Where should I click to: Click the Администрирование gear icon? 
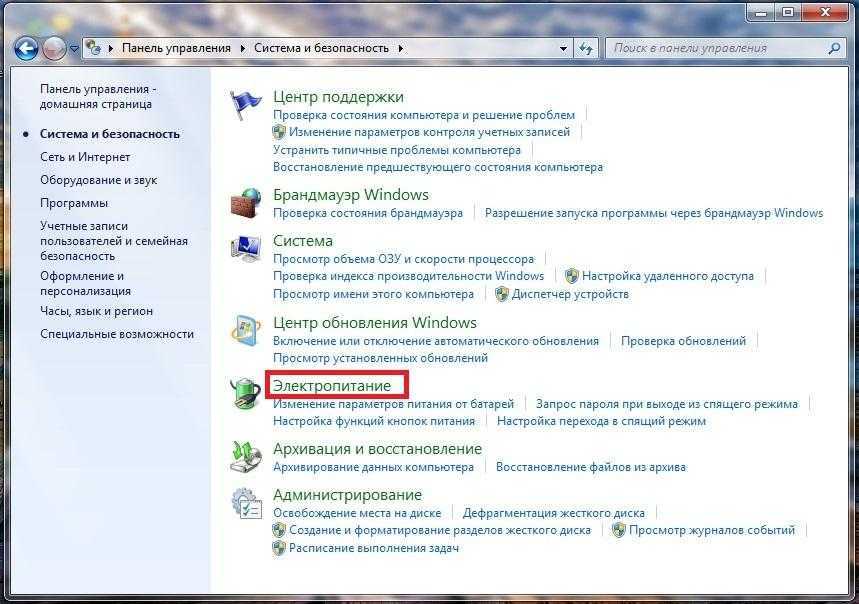pyautogui.click(x=247, y=503)
